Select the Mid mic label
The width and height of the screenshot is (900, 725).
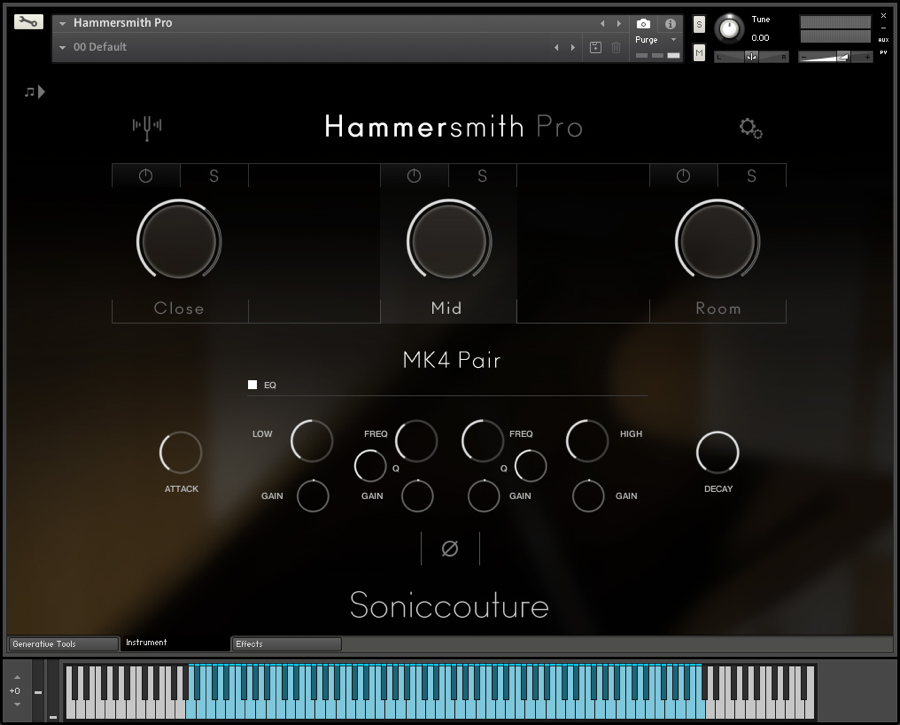pyautogui.click(x=447, y=308)
